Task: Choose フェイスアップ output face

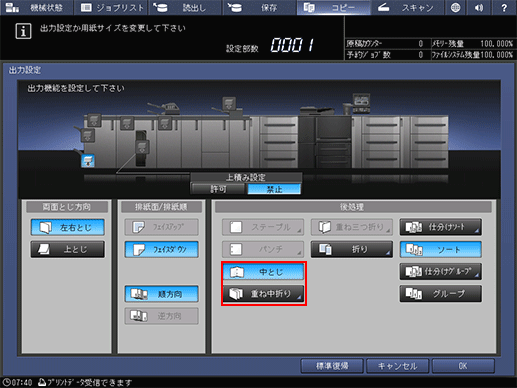Action: pos(161,227)
